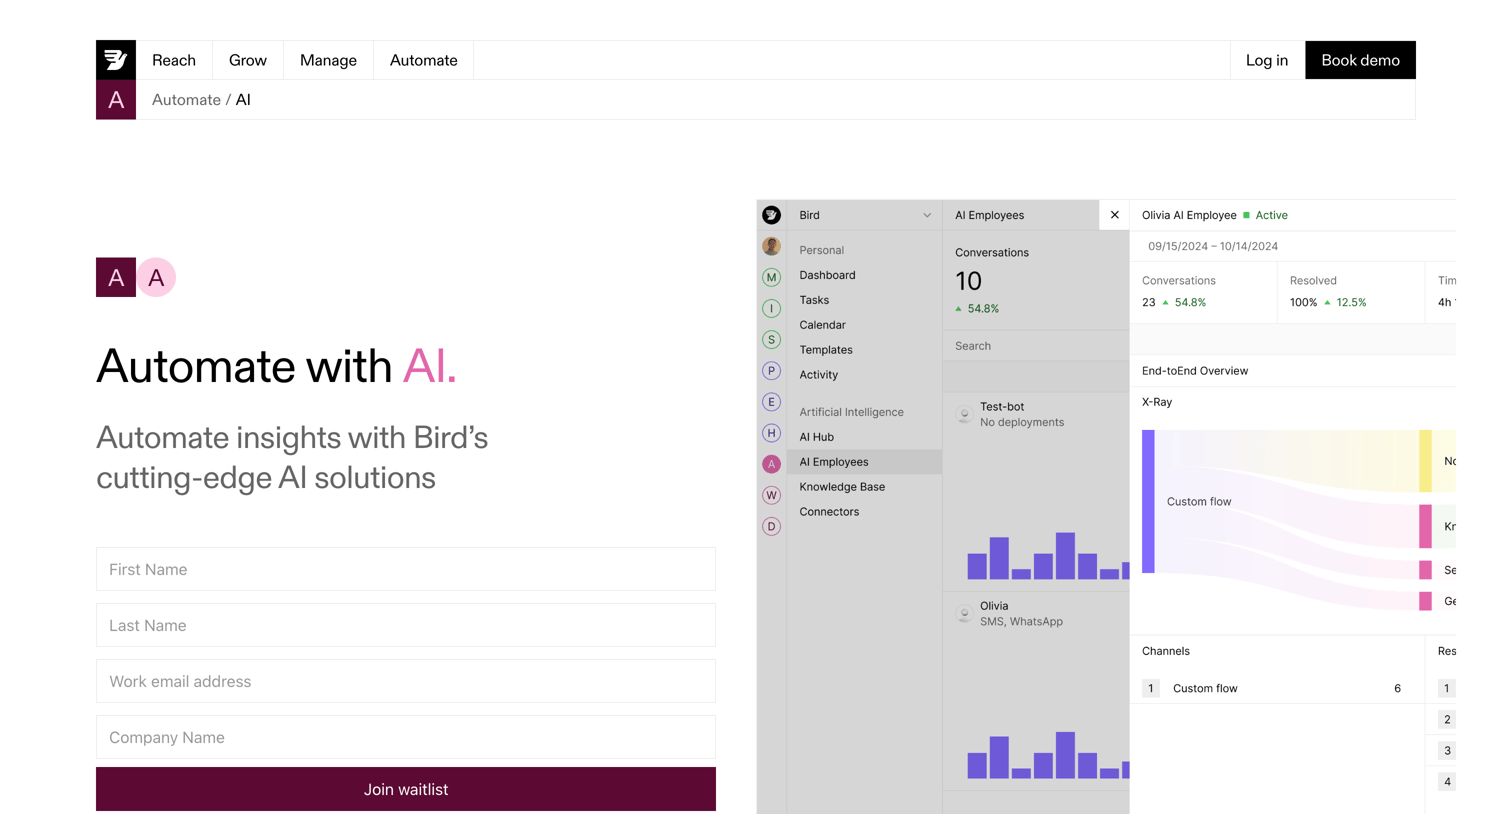
Task: Close the AI Employees panel with the X
Action: [1114, 215]
